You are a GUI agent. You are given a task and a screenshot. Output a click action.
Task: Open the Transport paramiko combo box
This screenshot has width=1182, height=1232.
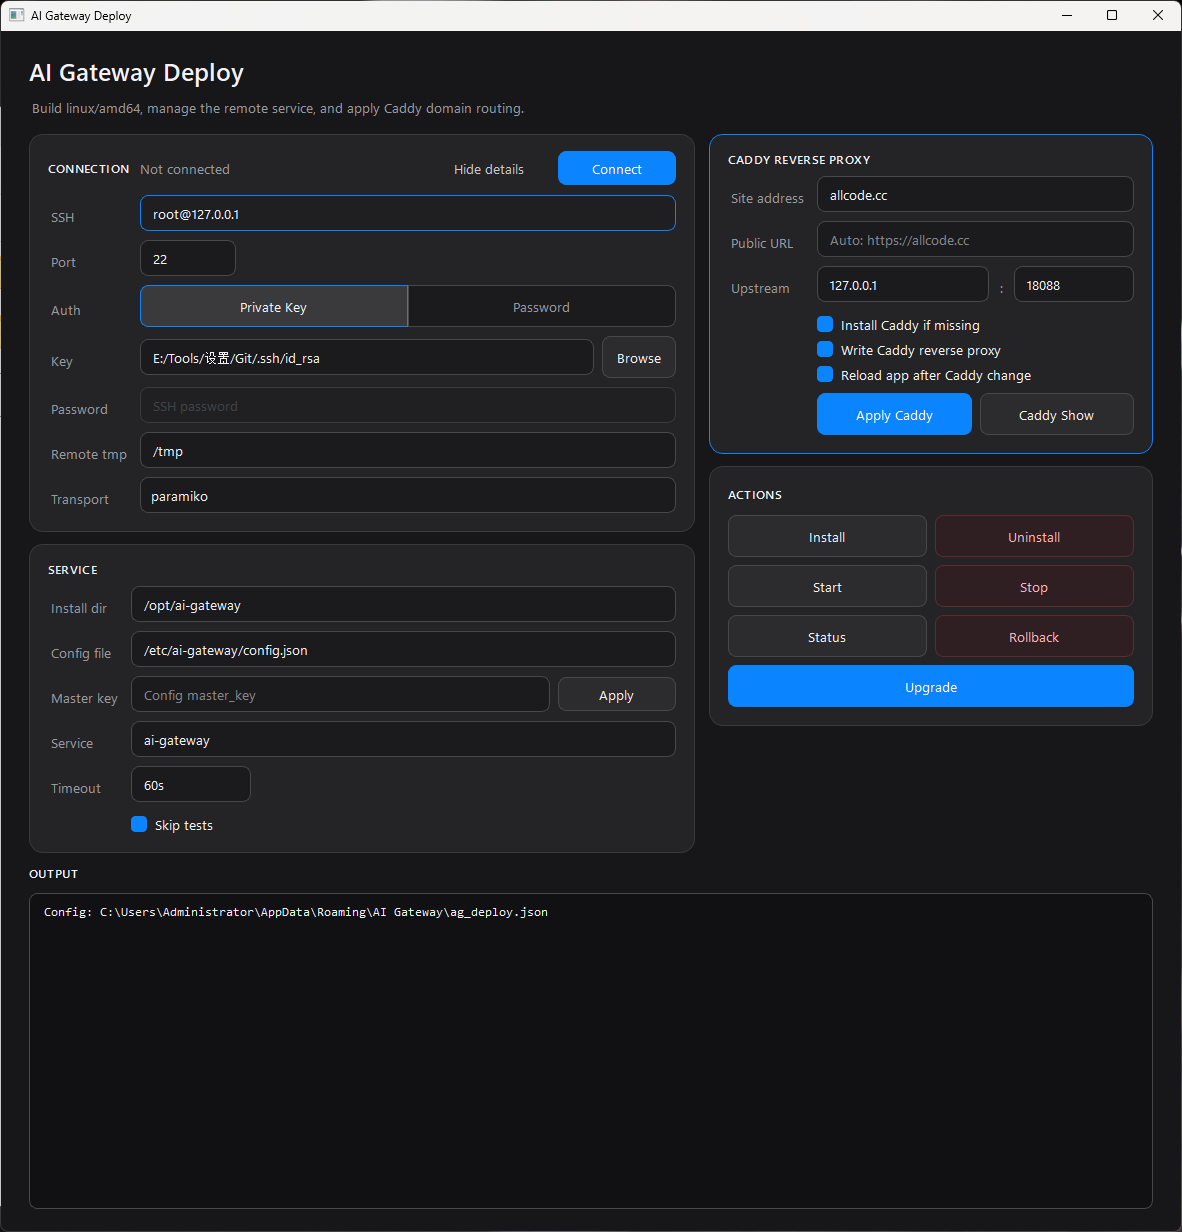408,495
